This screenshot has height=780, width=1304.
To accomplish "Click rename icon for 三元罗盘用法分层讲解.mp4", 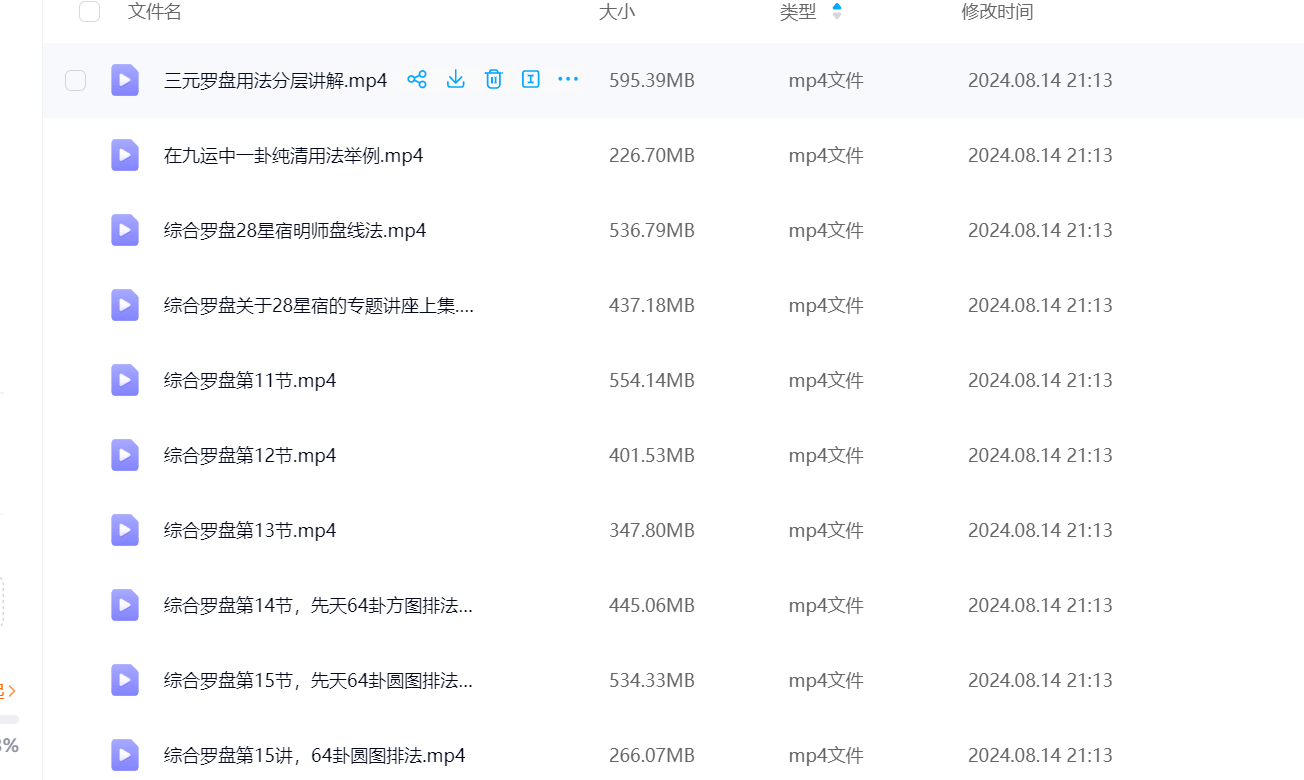I will pos(531,80).
